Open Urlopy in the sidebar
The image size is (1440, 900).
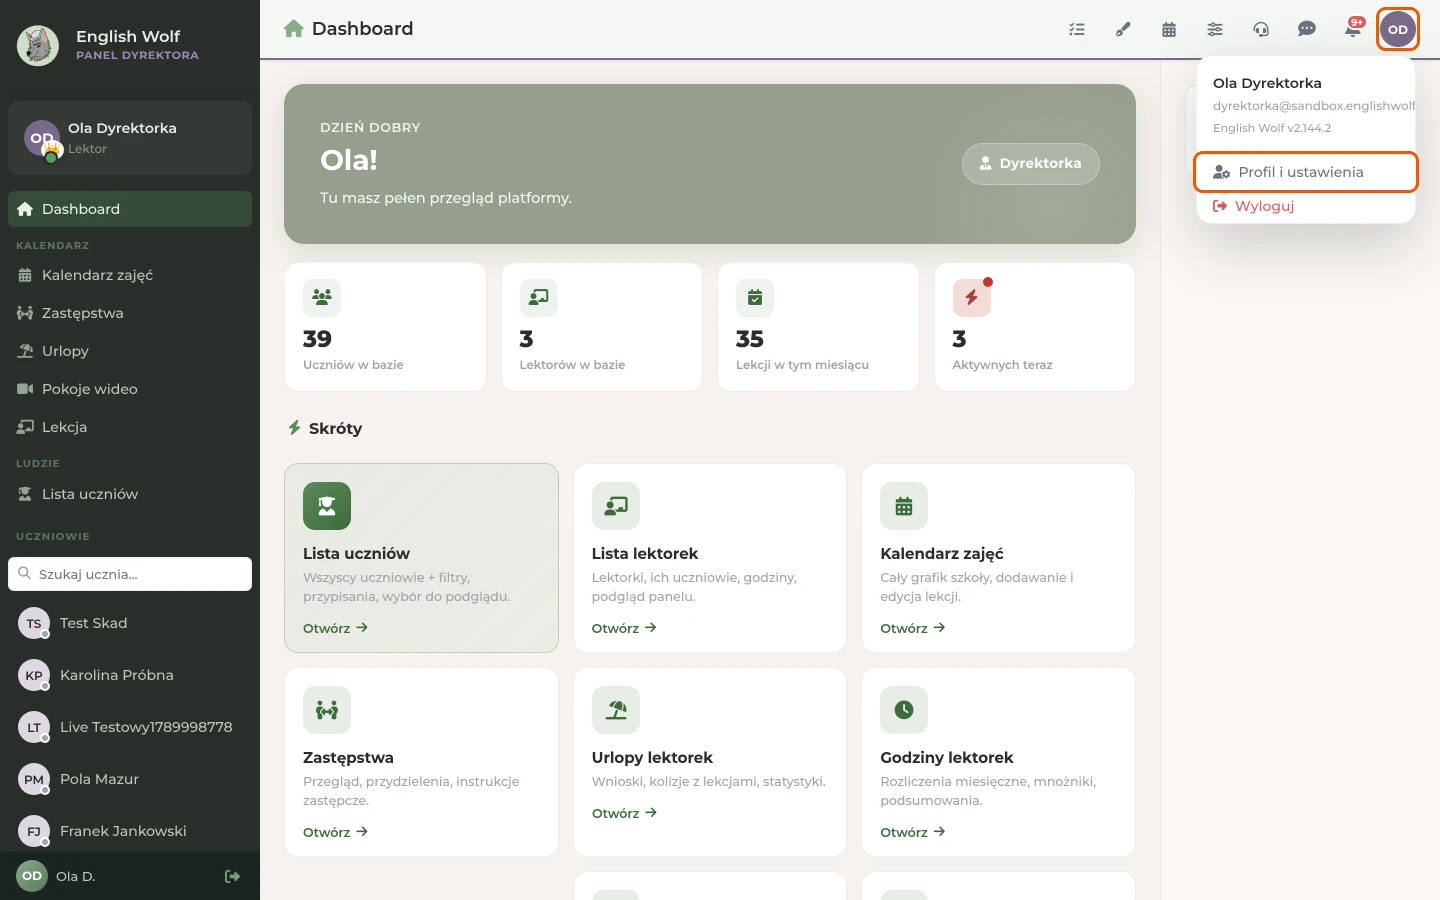coord(130,351)
